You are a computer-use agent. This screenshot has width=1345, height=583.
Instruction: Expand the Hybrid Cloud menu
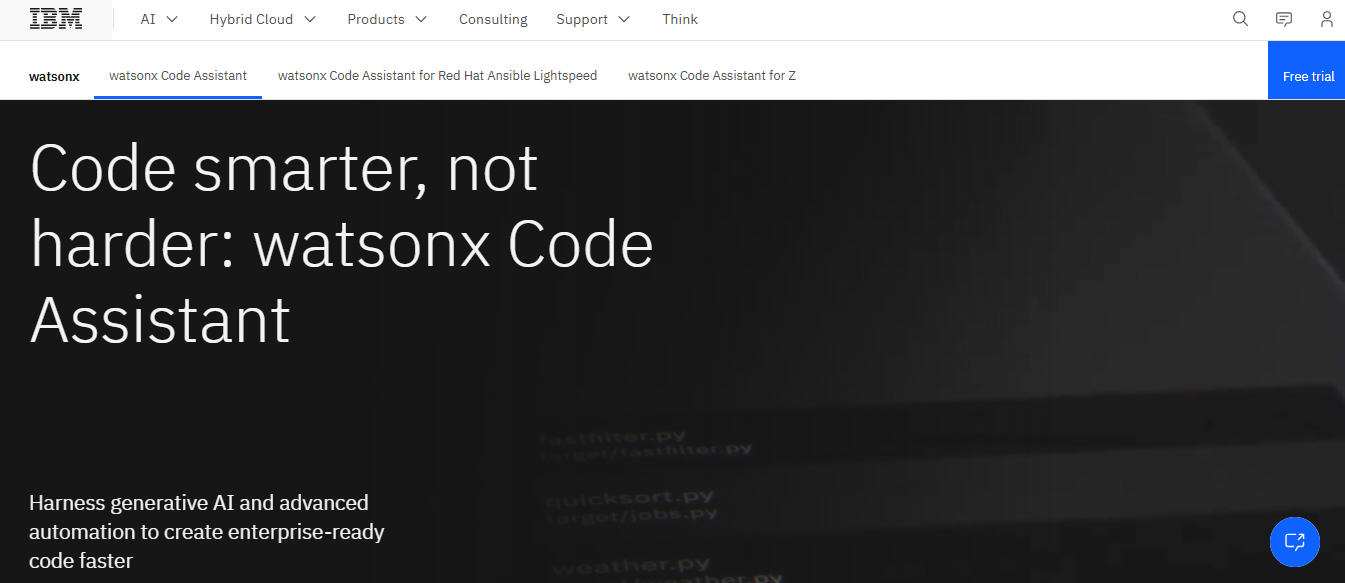click(x=263, y=19)
